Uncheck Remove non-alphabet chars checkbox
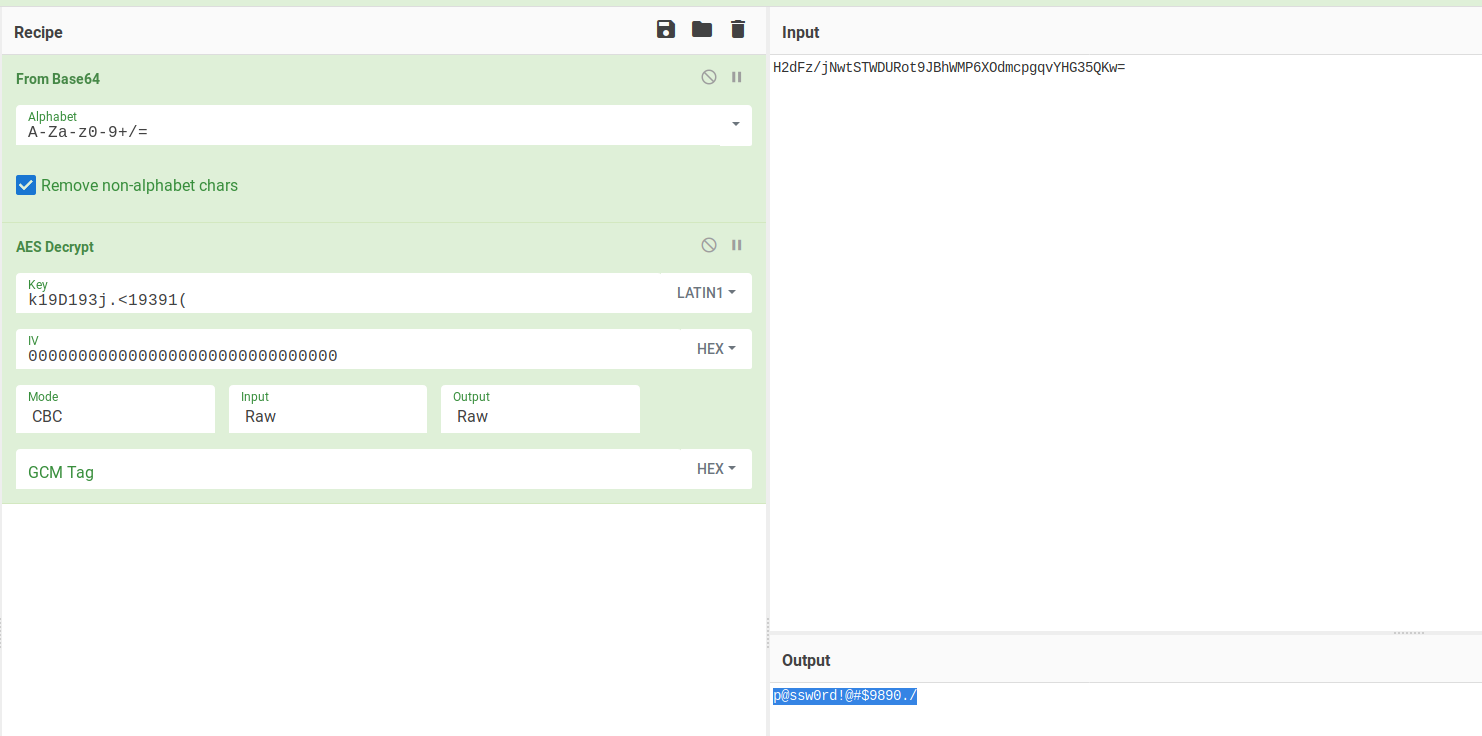The image size is (1482, 736). (26, 185)
